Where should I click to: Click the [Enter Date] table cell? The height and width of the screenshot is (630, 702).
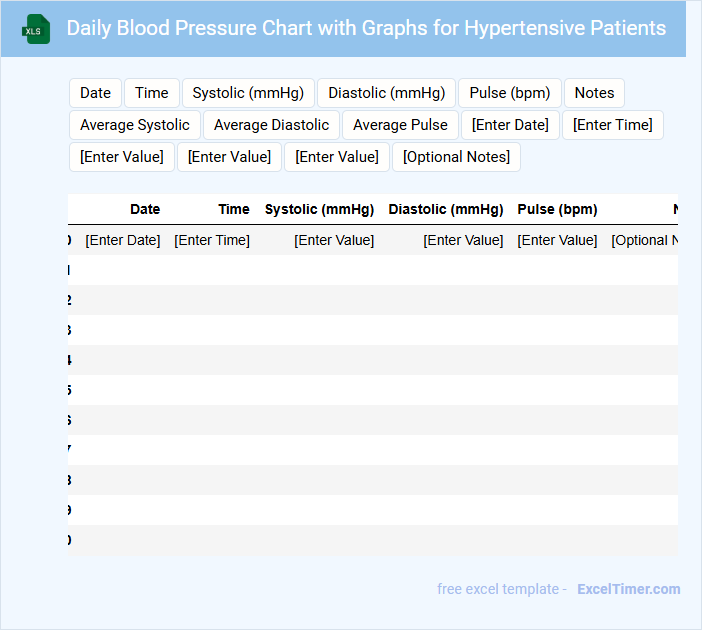click(123, 240)
